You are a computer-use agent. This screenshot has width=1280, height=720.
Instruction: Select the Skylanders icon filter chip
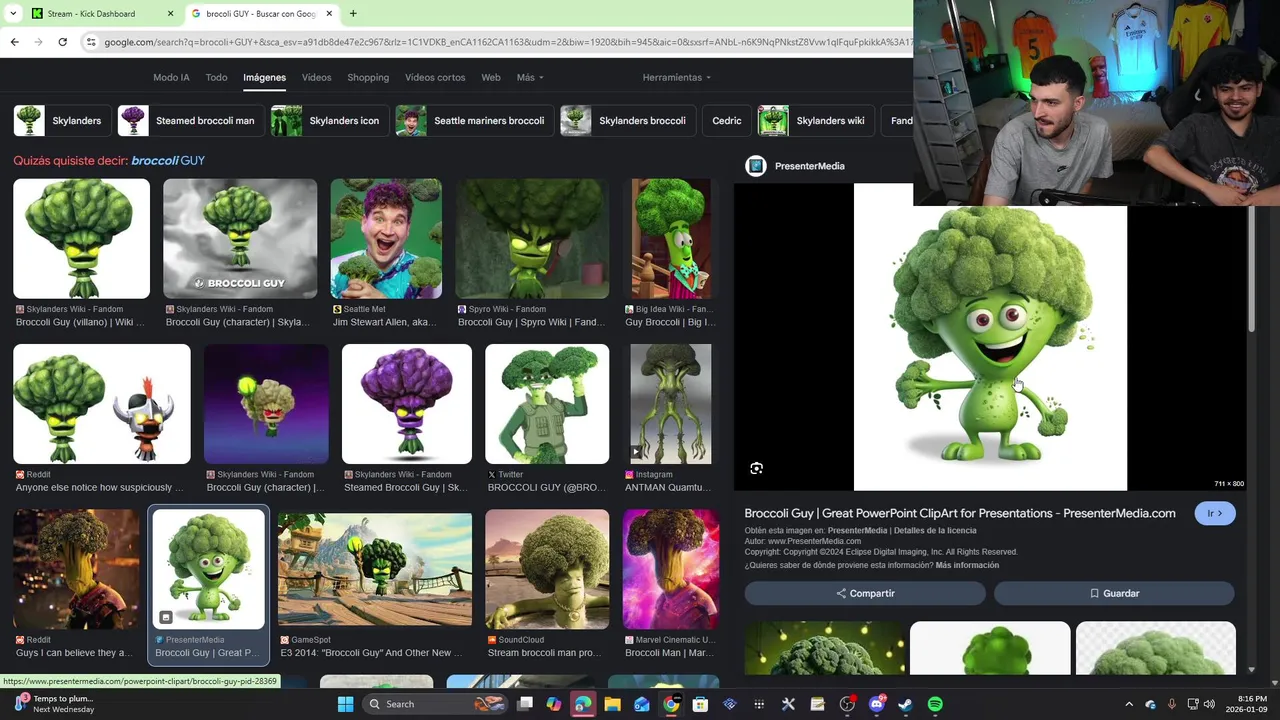[x=328, y=120]
